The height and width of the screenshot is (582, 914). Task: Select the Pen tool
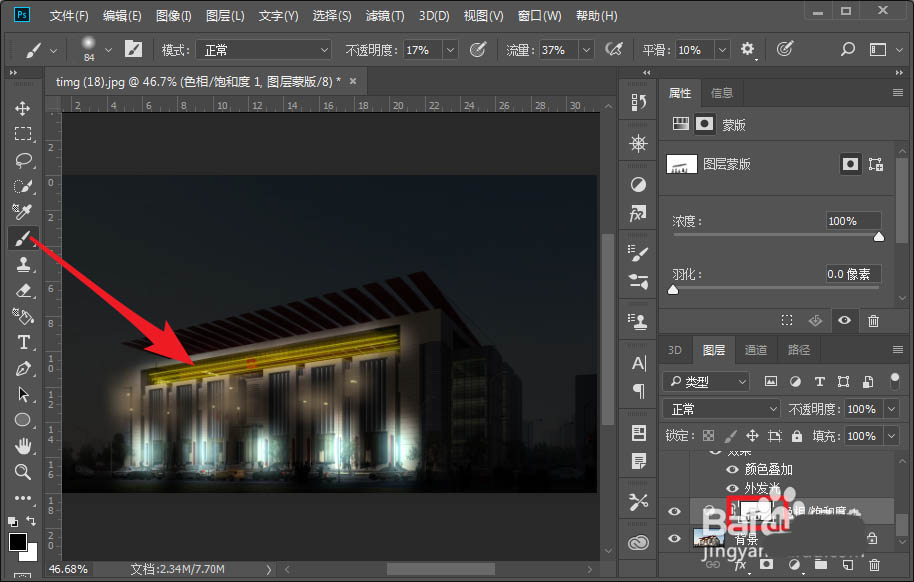[x=23, y=369]
